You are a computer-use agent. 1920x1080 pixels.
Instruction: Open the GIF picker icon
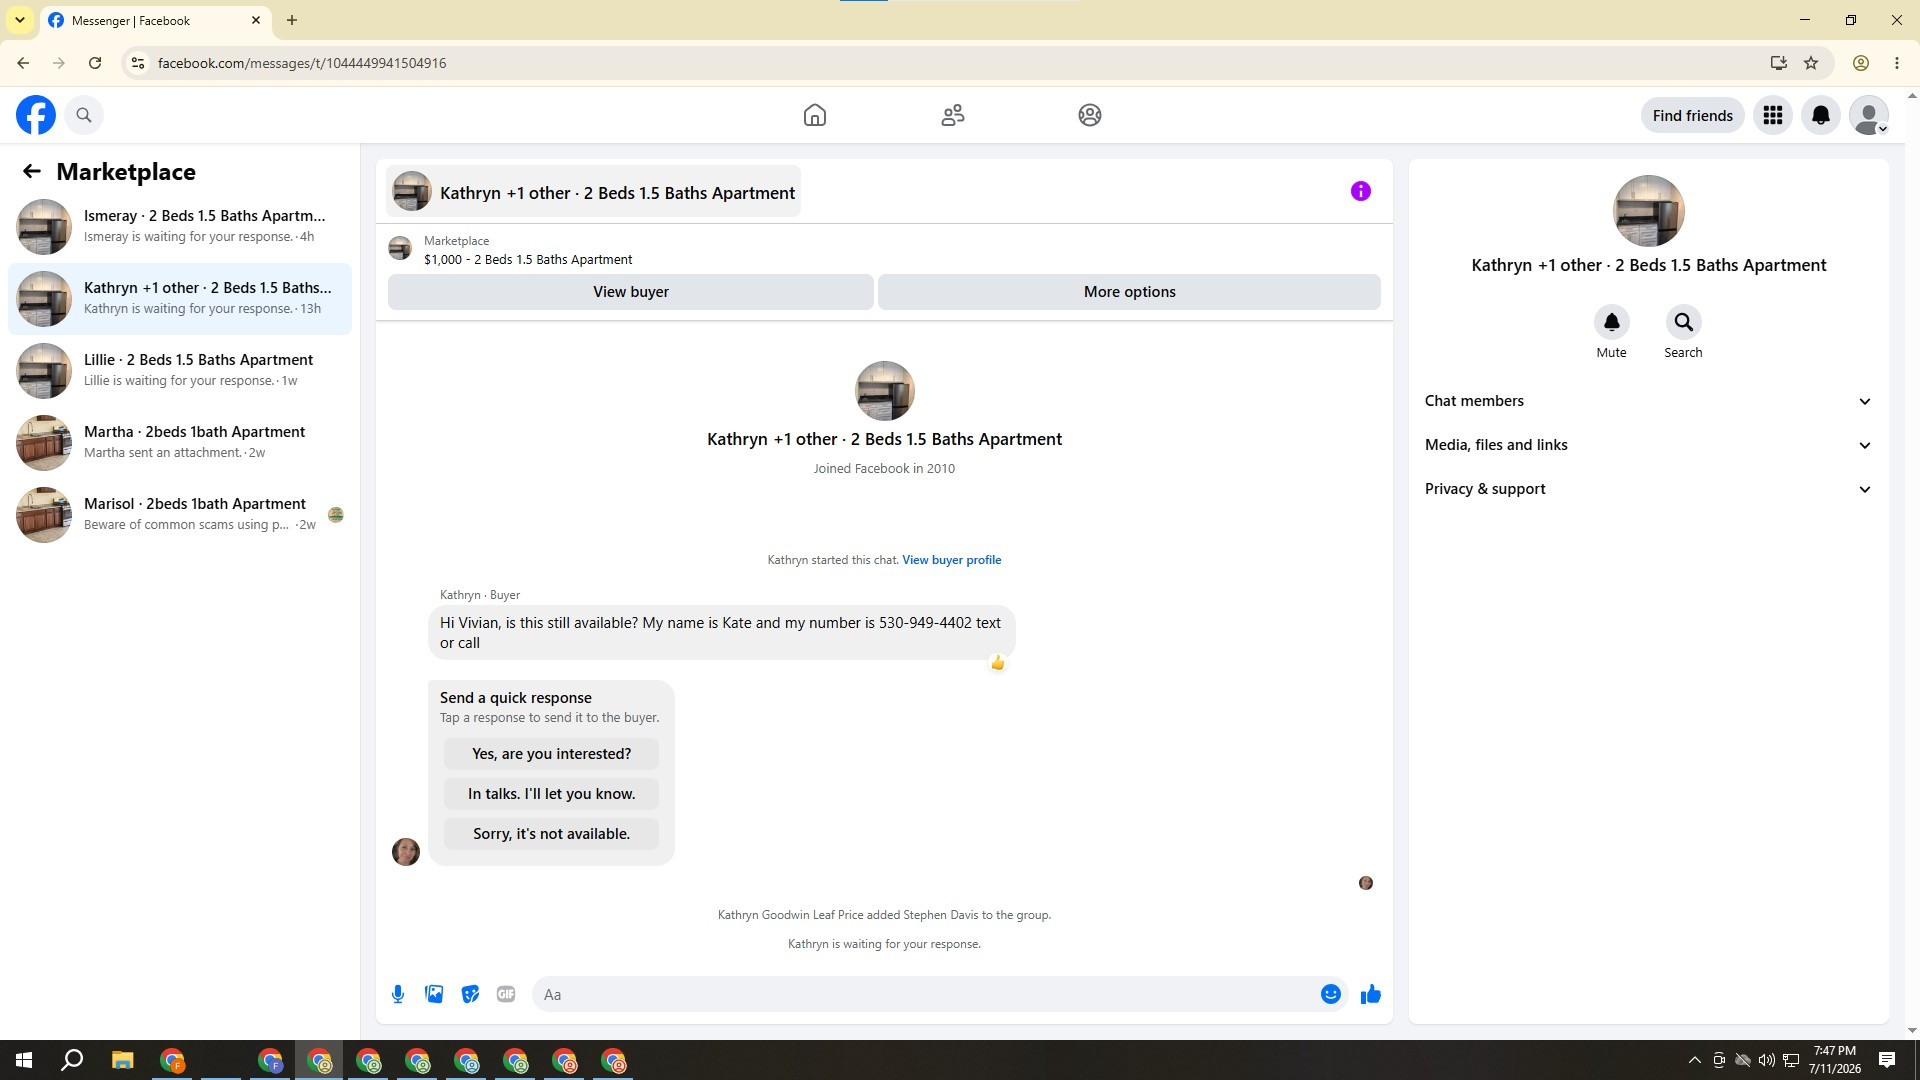(x=506, y=994)
